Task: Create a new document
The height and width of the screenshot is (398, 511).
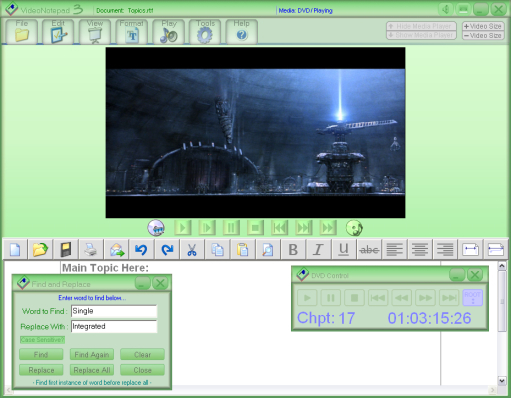Action: pos(15,249)
